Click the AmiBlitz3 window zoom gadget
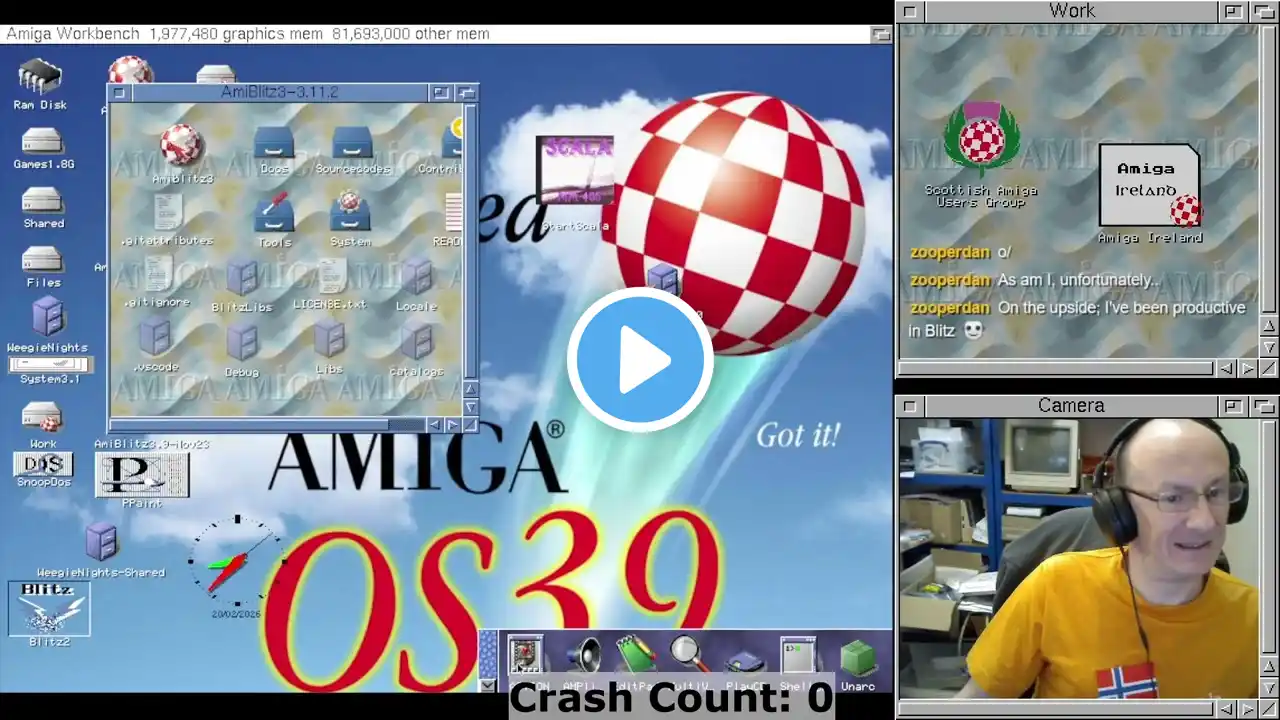Screen dimensions: 1280x720 point(440,93)
